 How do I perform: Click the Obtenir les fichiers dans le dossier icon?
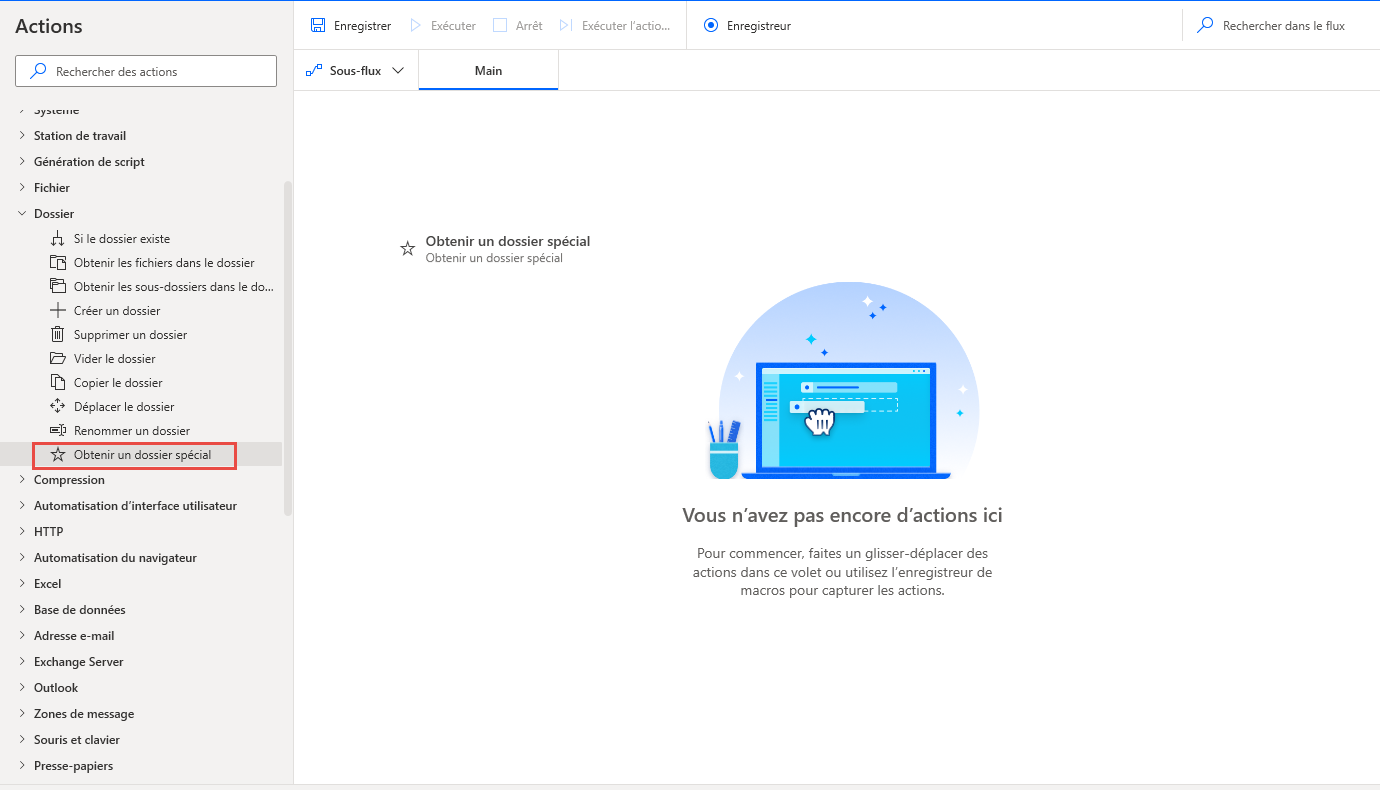pos(57,263)
